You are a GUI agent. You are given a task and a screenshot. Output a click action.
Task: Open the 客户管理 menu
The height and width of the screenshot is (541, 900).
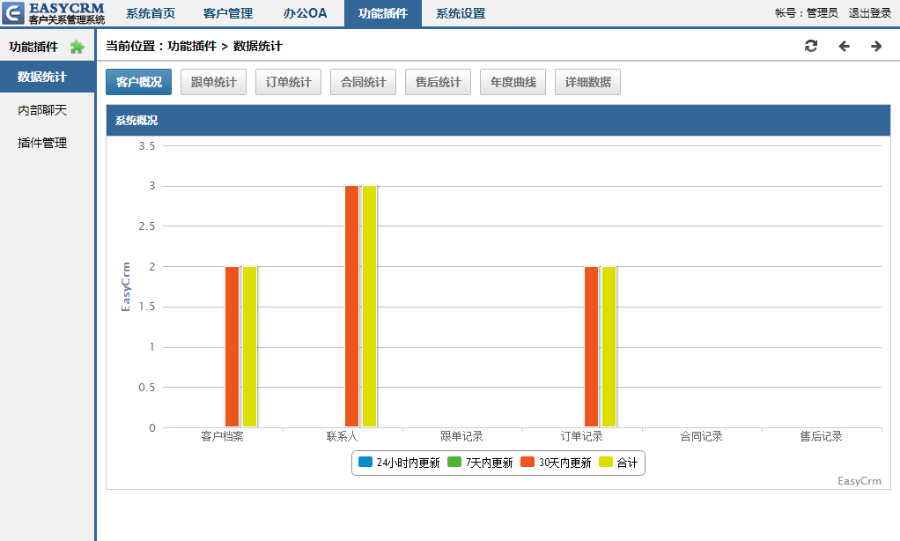[228, 13]
